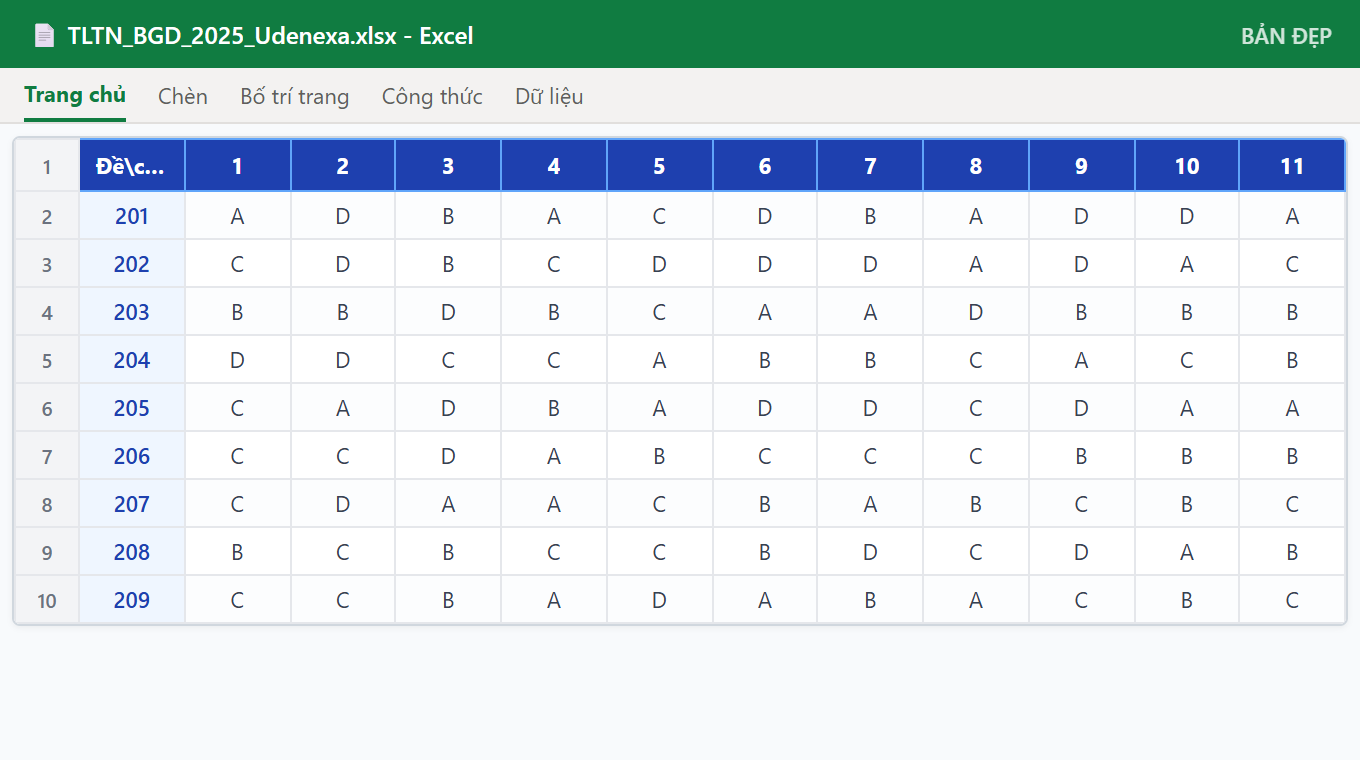Viewport: 1360px width, 760px height.
Task: Click answer D for code 203 question 3
Action: point(448,312)
